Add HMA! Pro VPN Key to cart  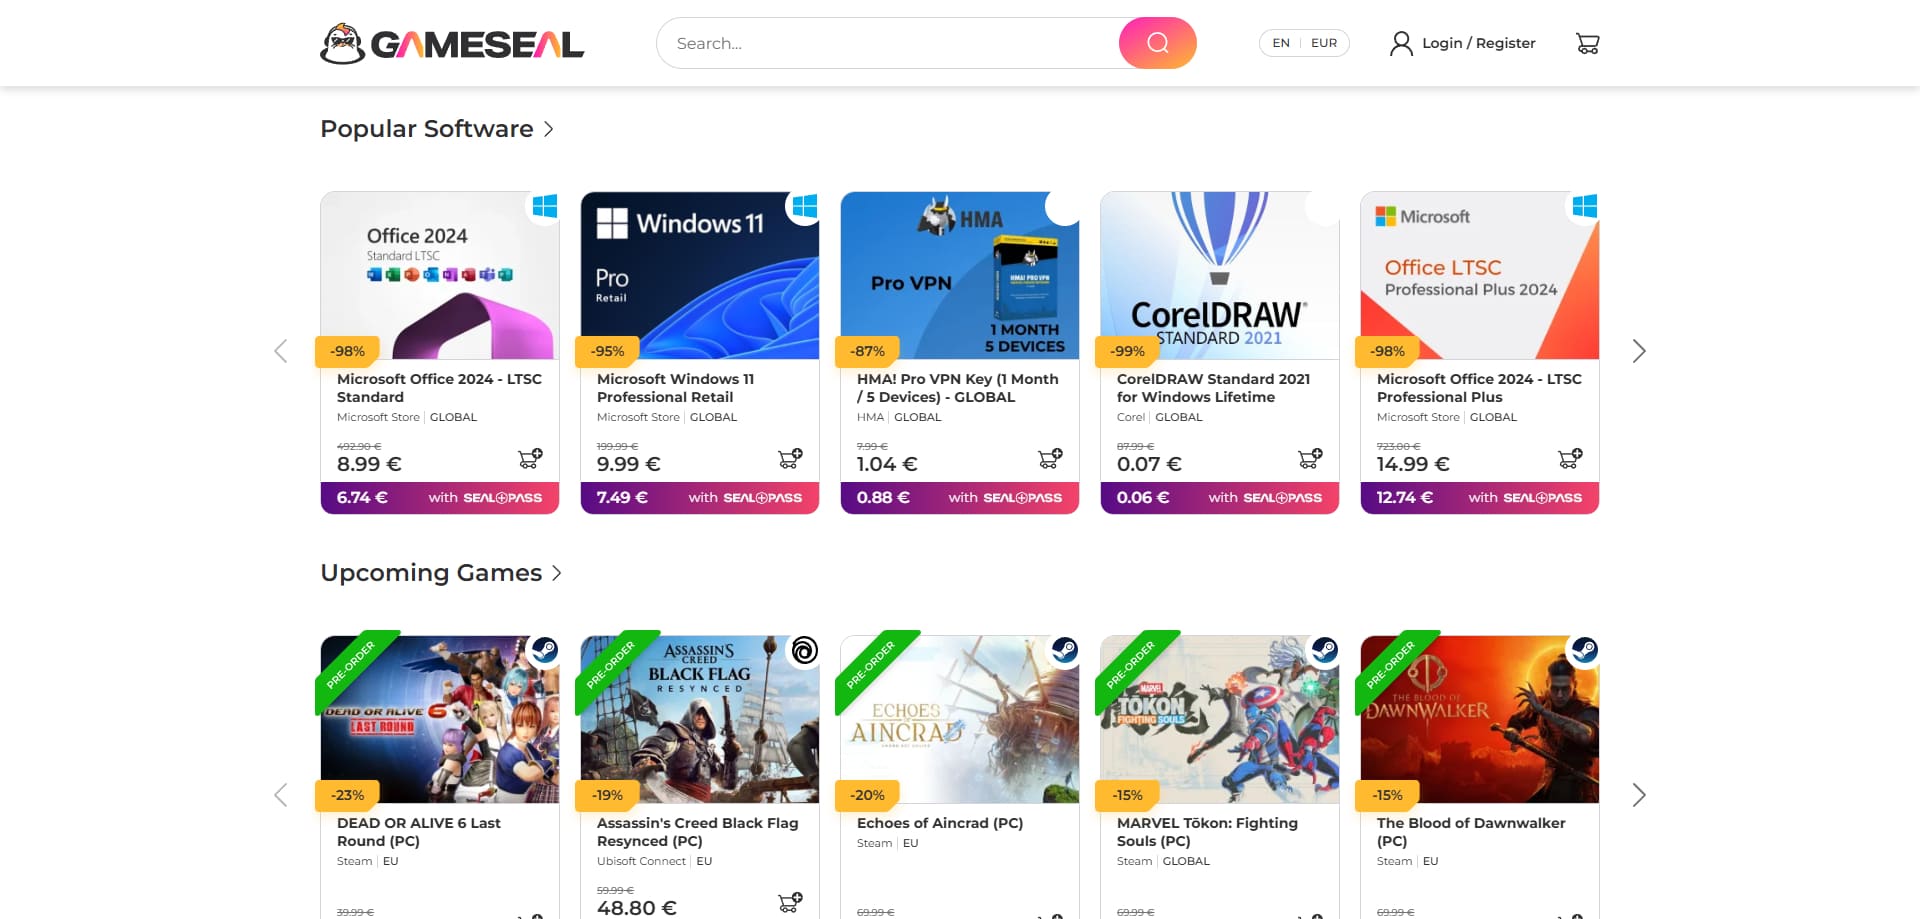coord(1050,458)
